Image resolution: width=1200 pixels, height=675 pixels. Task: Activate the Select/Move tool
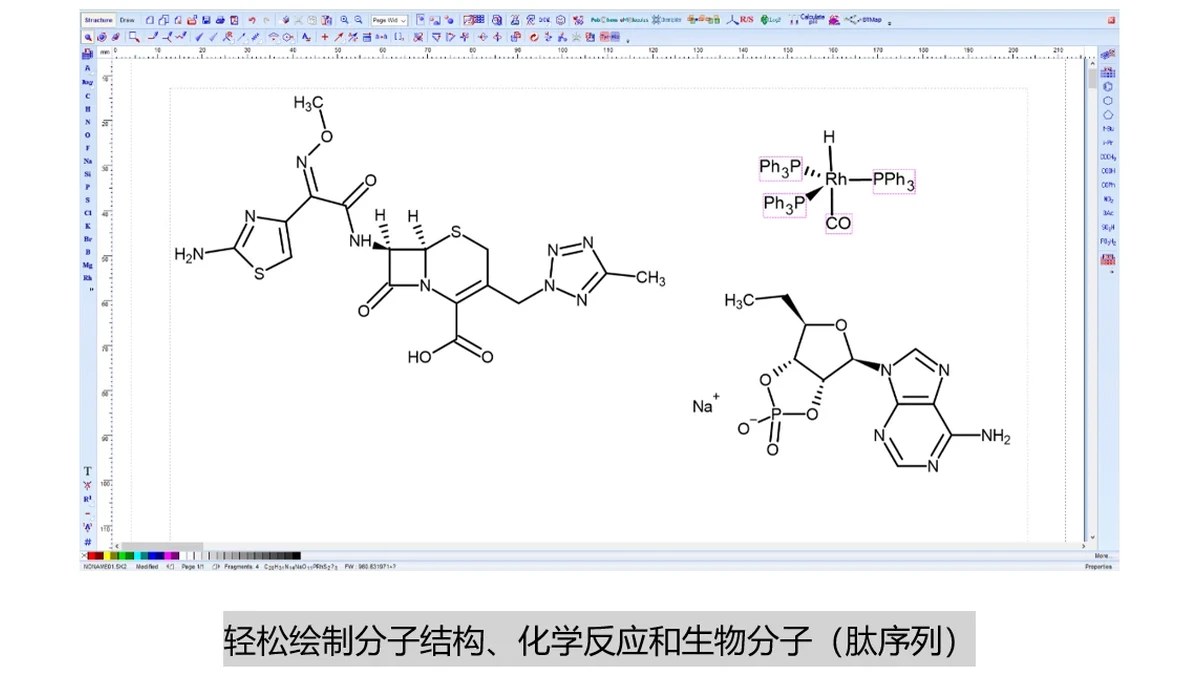tap(88, 36)
